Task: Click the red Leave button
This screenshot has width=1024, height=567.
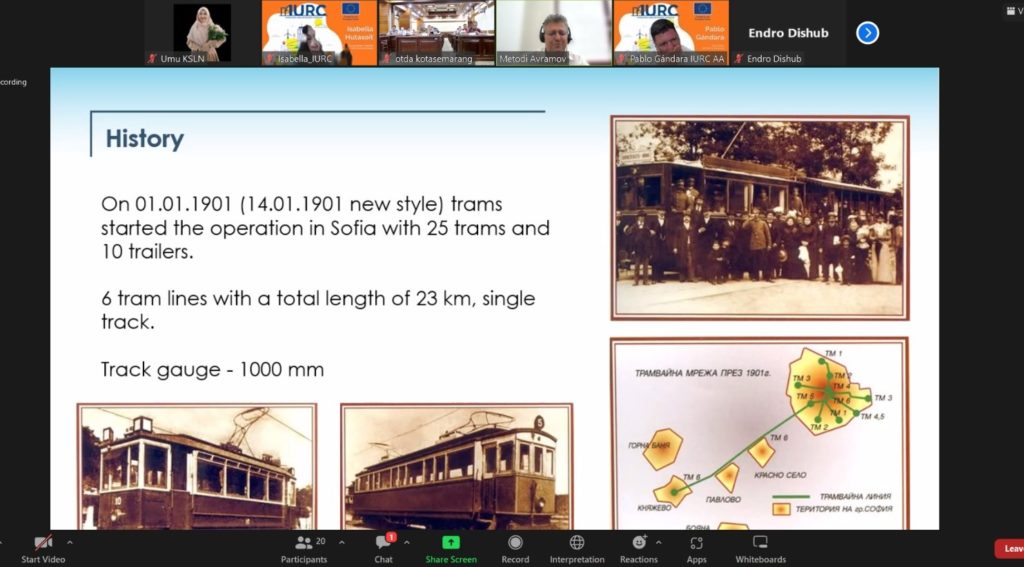Action: click(1010, 548)
